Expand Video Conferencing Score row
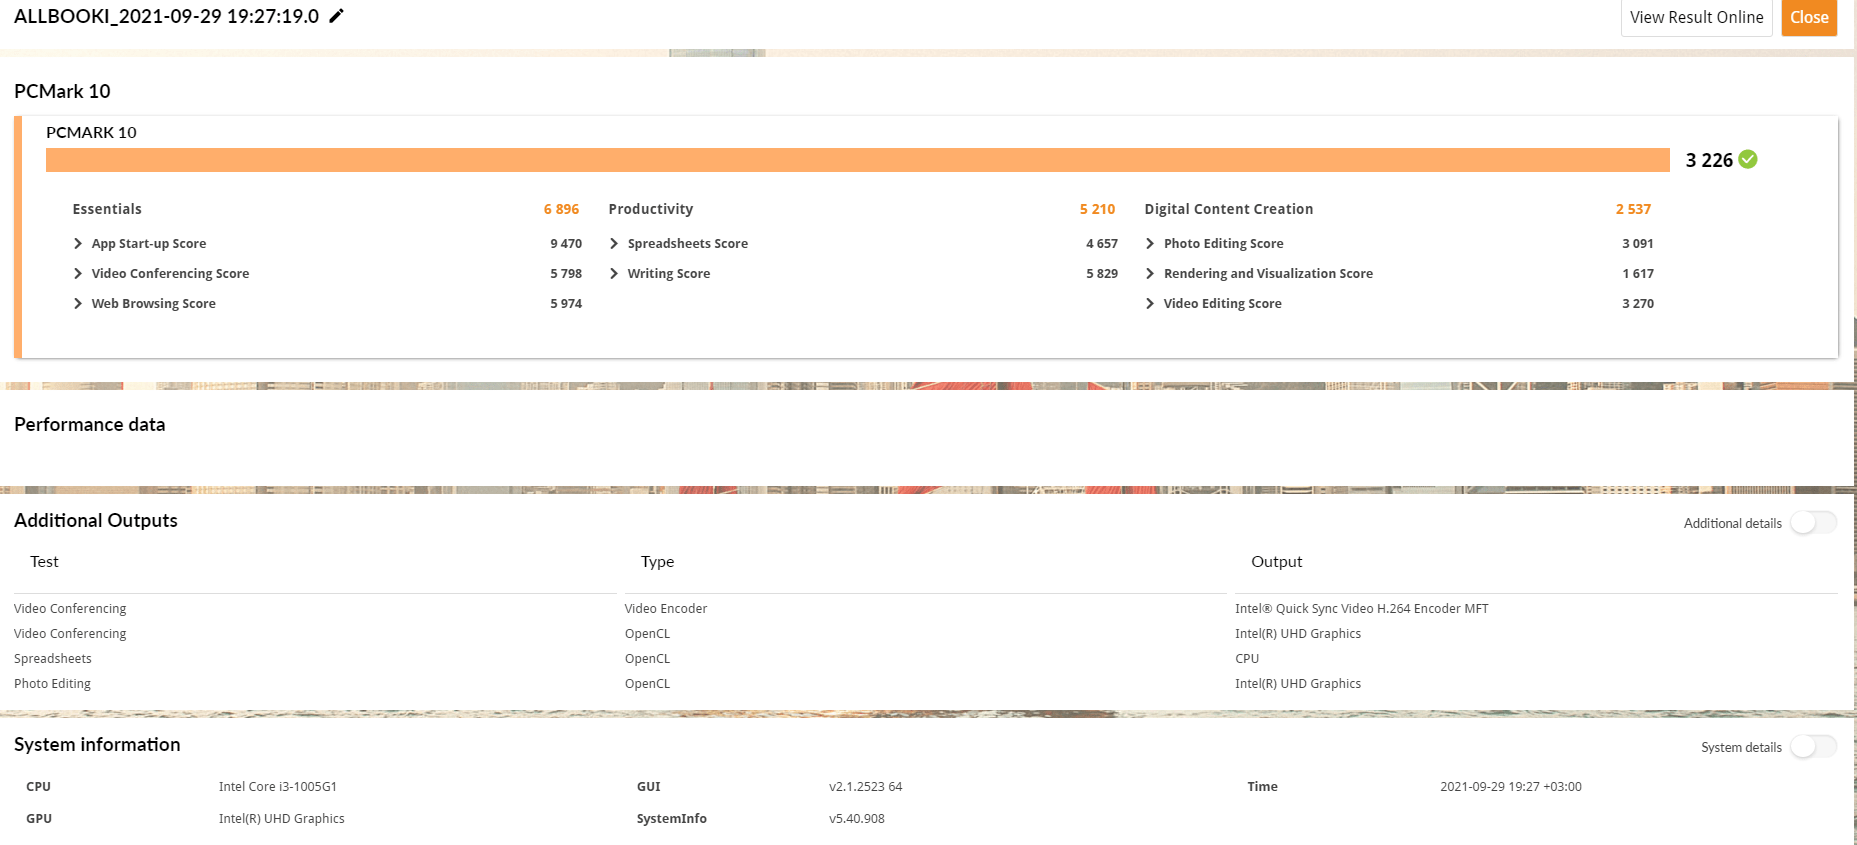The width and height of the screenshot is (1857, 845). [x=78, y=273]
